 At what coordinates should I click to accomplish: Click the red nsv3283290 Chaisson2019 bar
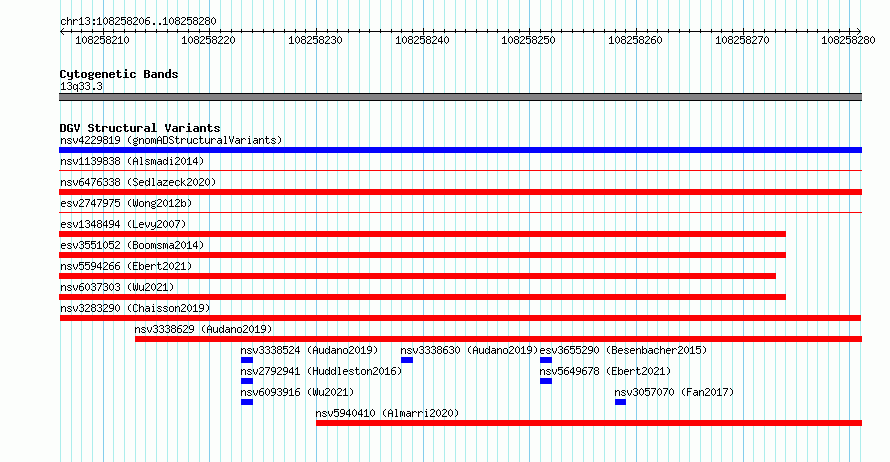click(x=460, y=318)
